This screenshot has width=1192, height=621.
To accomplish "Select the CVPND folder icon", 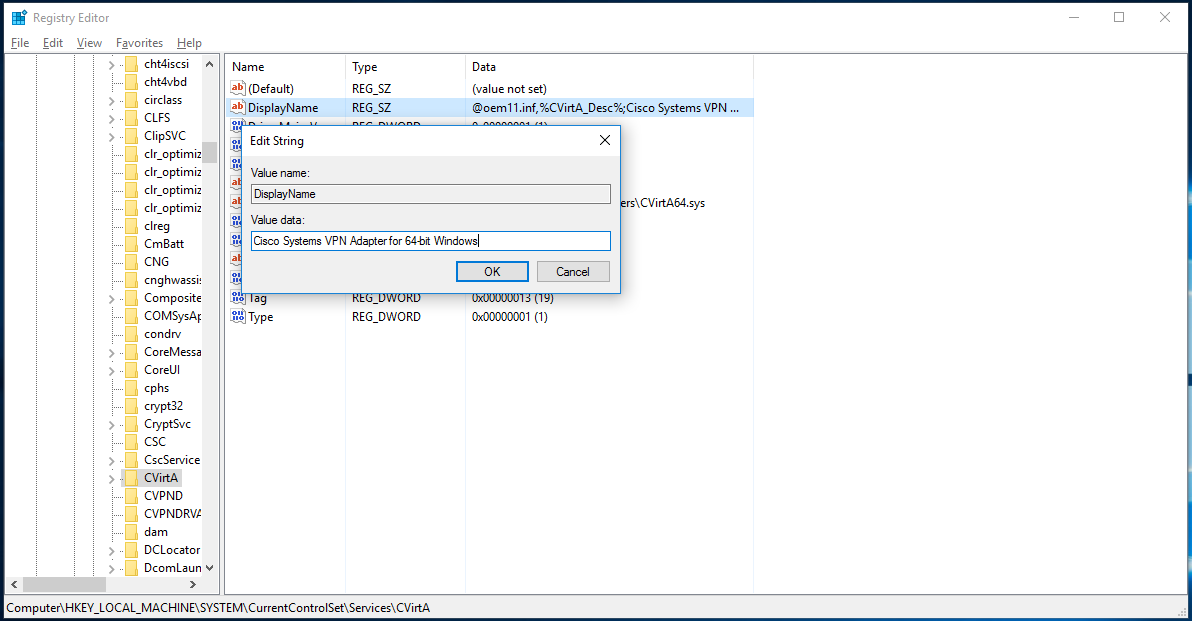I will (132, 496).
